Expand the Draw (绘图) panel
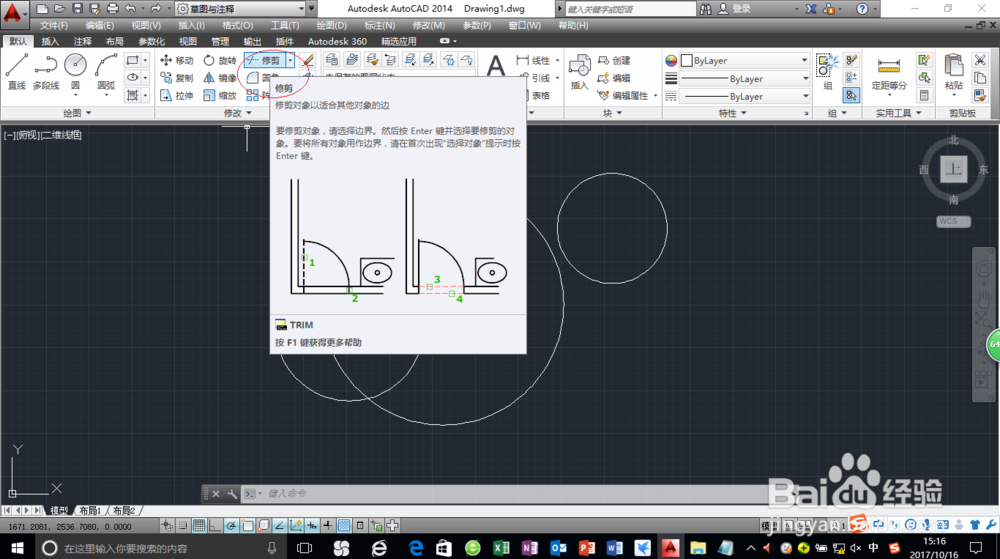Screen dimensions: 1000x559 pyautogui.click(x=77, y=113)
